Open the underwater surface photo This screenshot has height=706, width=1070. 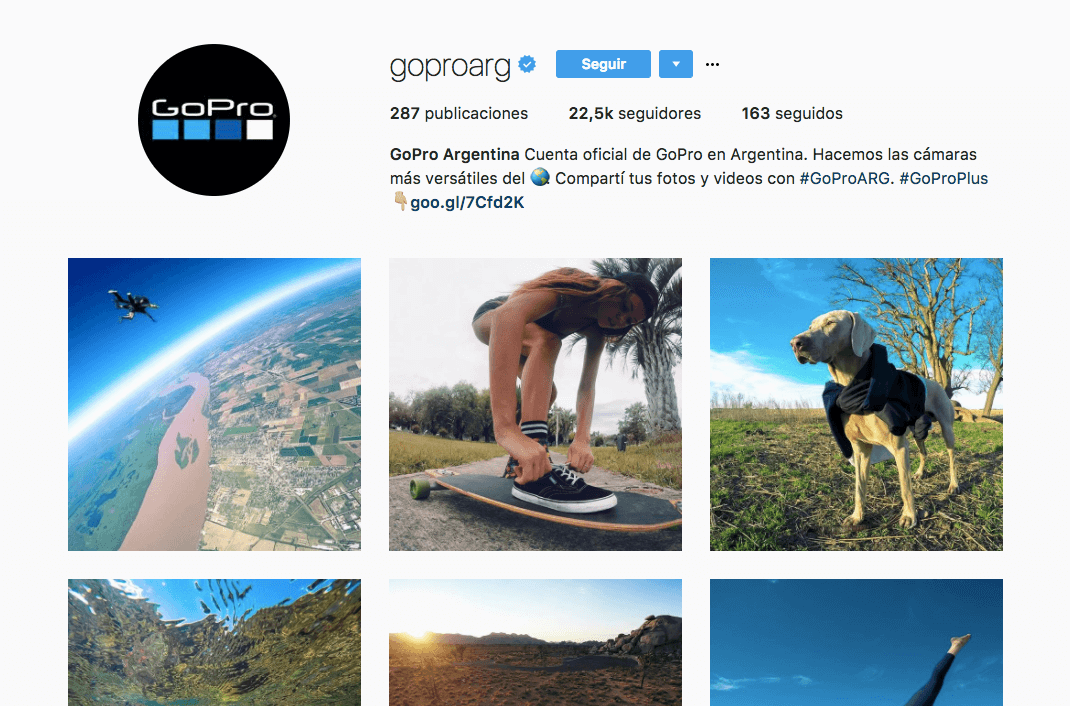click(214, 643)
